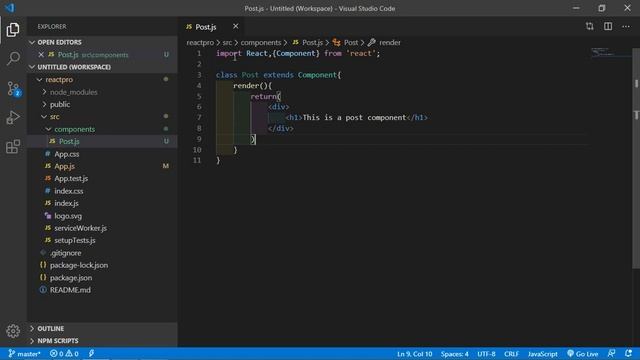The image size is (640, 360).
Task: Expand the Outline section
Action: (102, 329)
